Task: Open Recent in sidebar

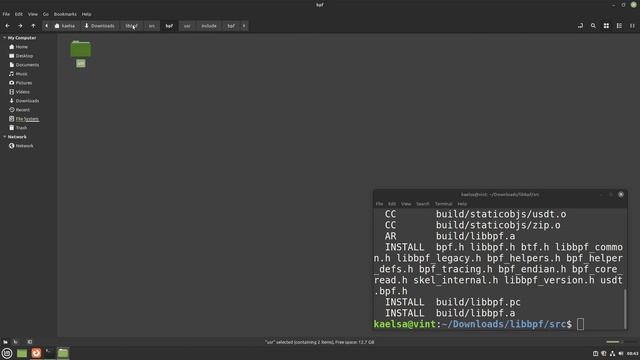Action: (x=22, y=110)
